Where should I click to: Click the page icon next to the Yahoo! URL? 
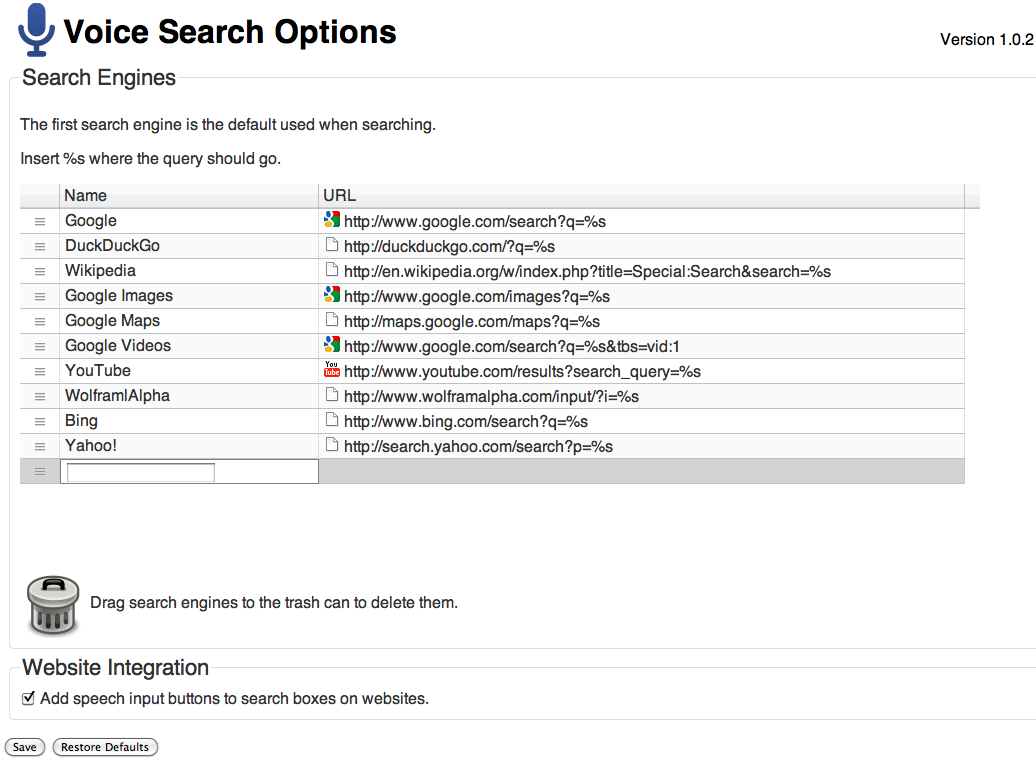[330, 445]
